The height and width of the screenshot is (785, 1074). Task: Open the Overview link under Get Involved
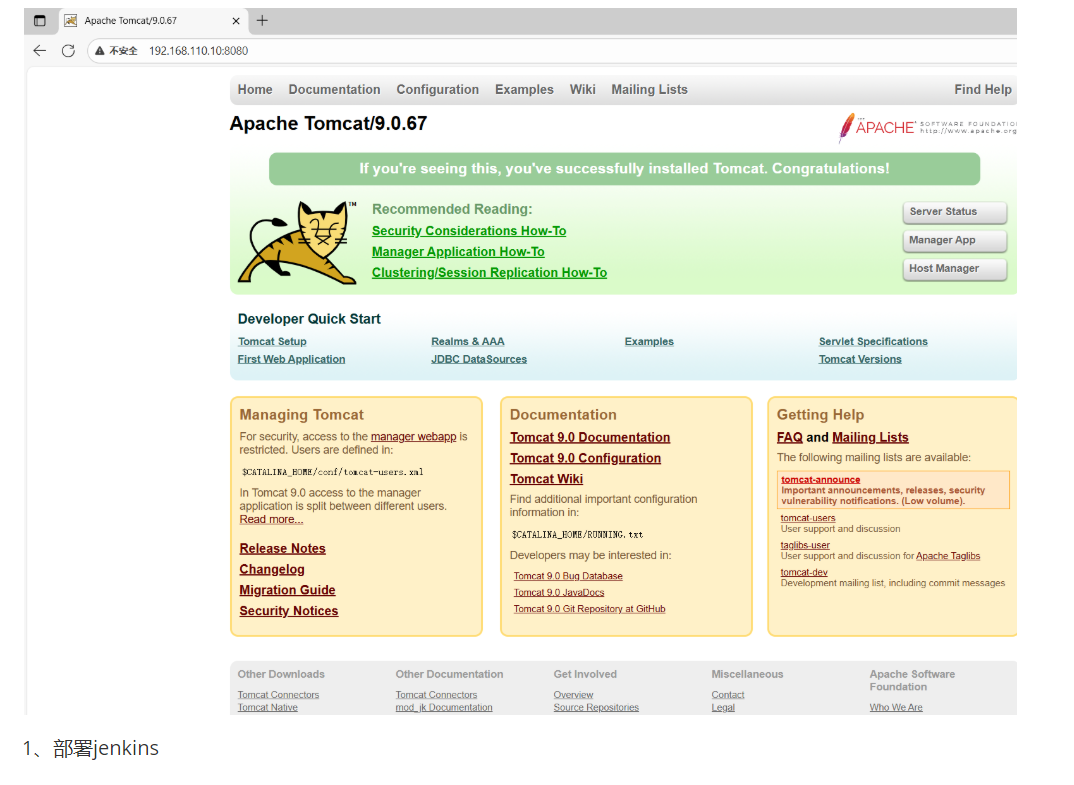pos(573,695)
